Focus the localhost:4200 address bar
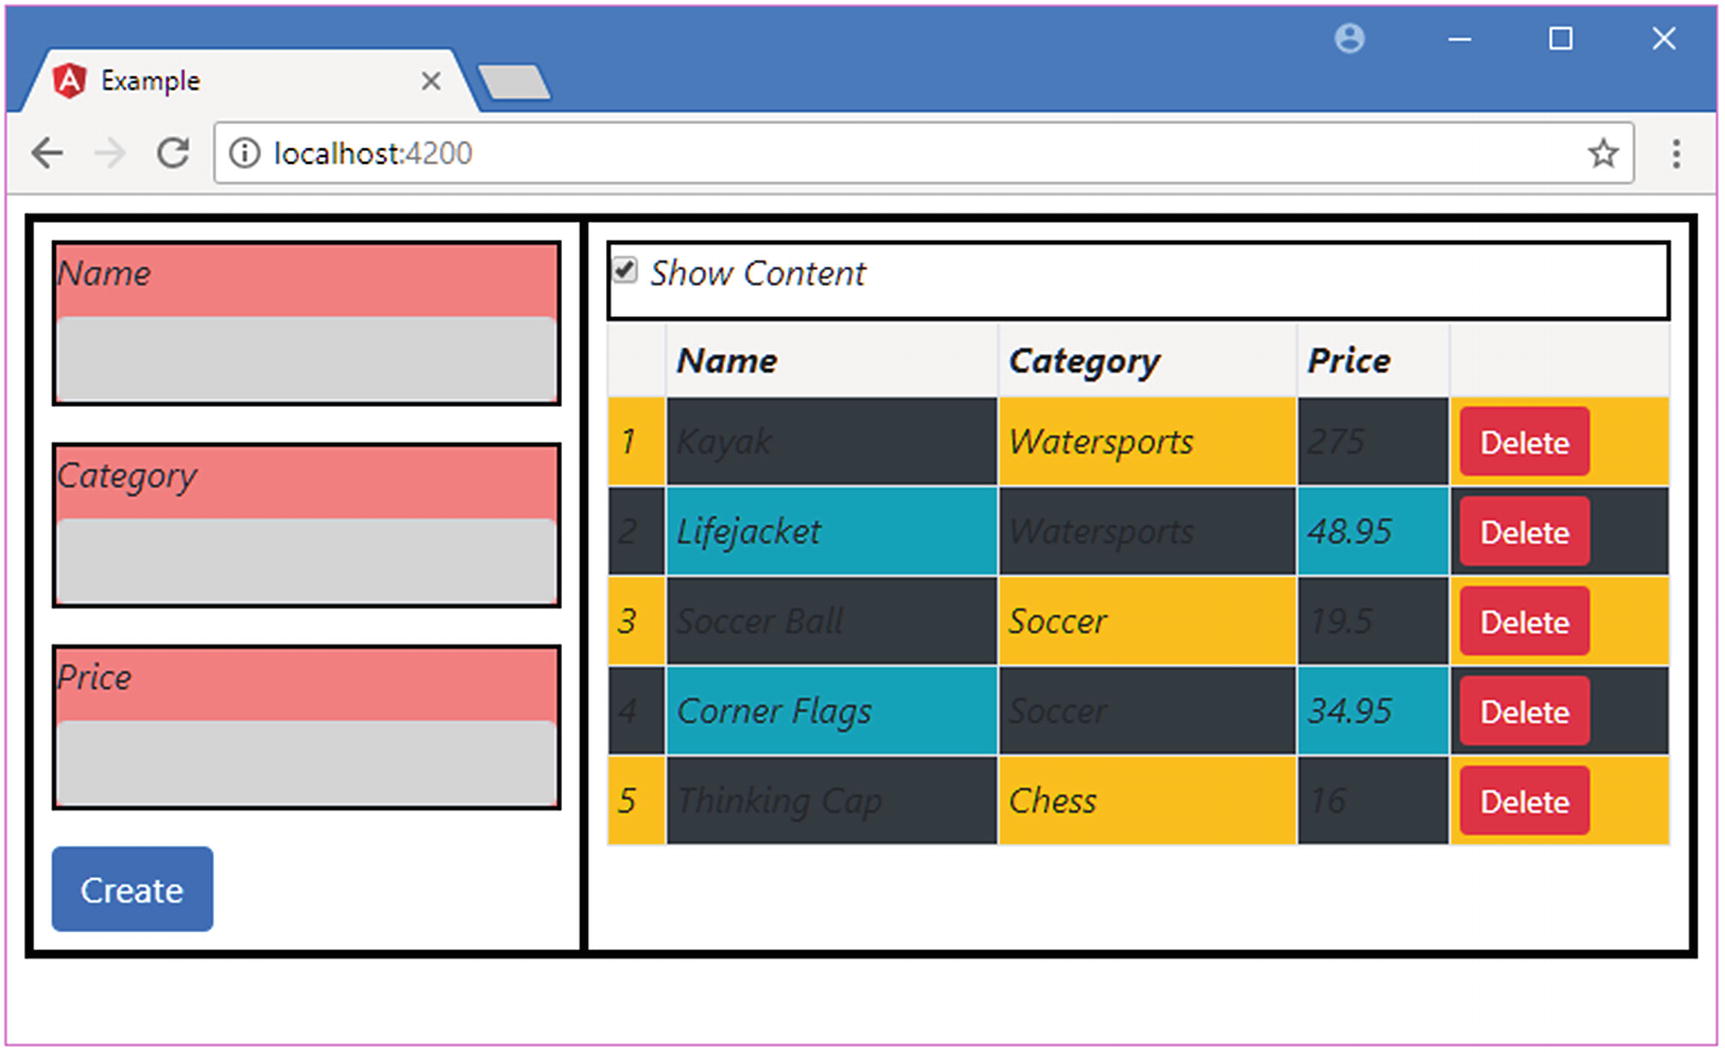Image resolution: width=1725 pixels, height=1053 pixels. pos(924,153)
